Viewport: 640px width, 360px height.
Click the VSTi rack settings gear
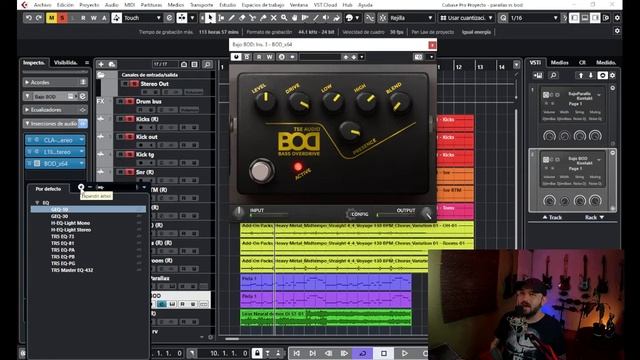(x=612, y=76)
